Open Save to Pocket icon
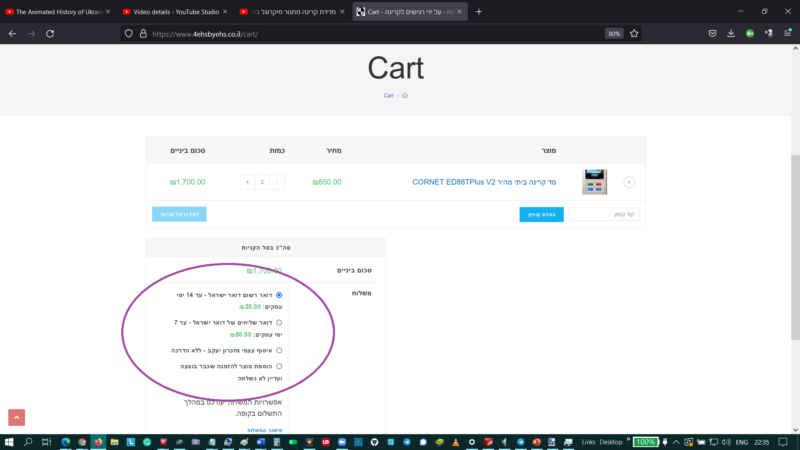800x450 pixels. pyautogui.click(x=712, y=34)
